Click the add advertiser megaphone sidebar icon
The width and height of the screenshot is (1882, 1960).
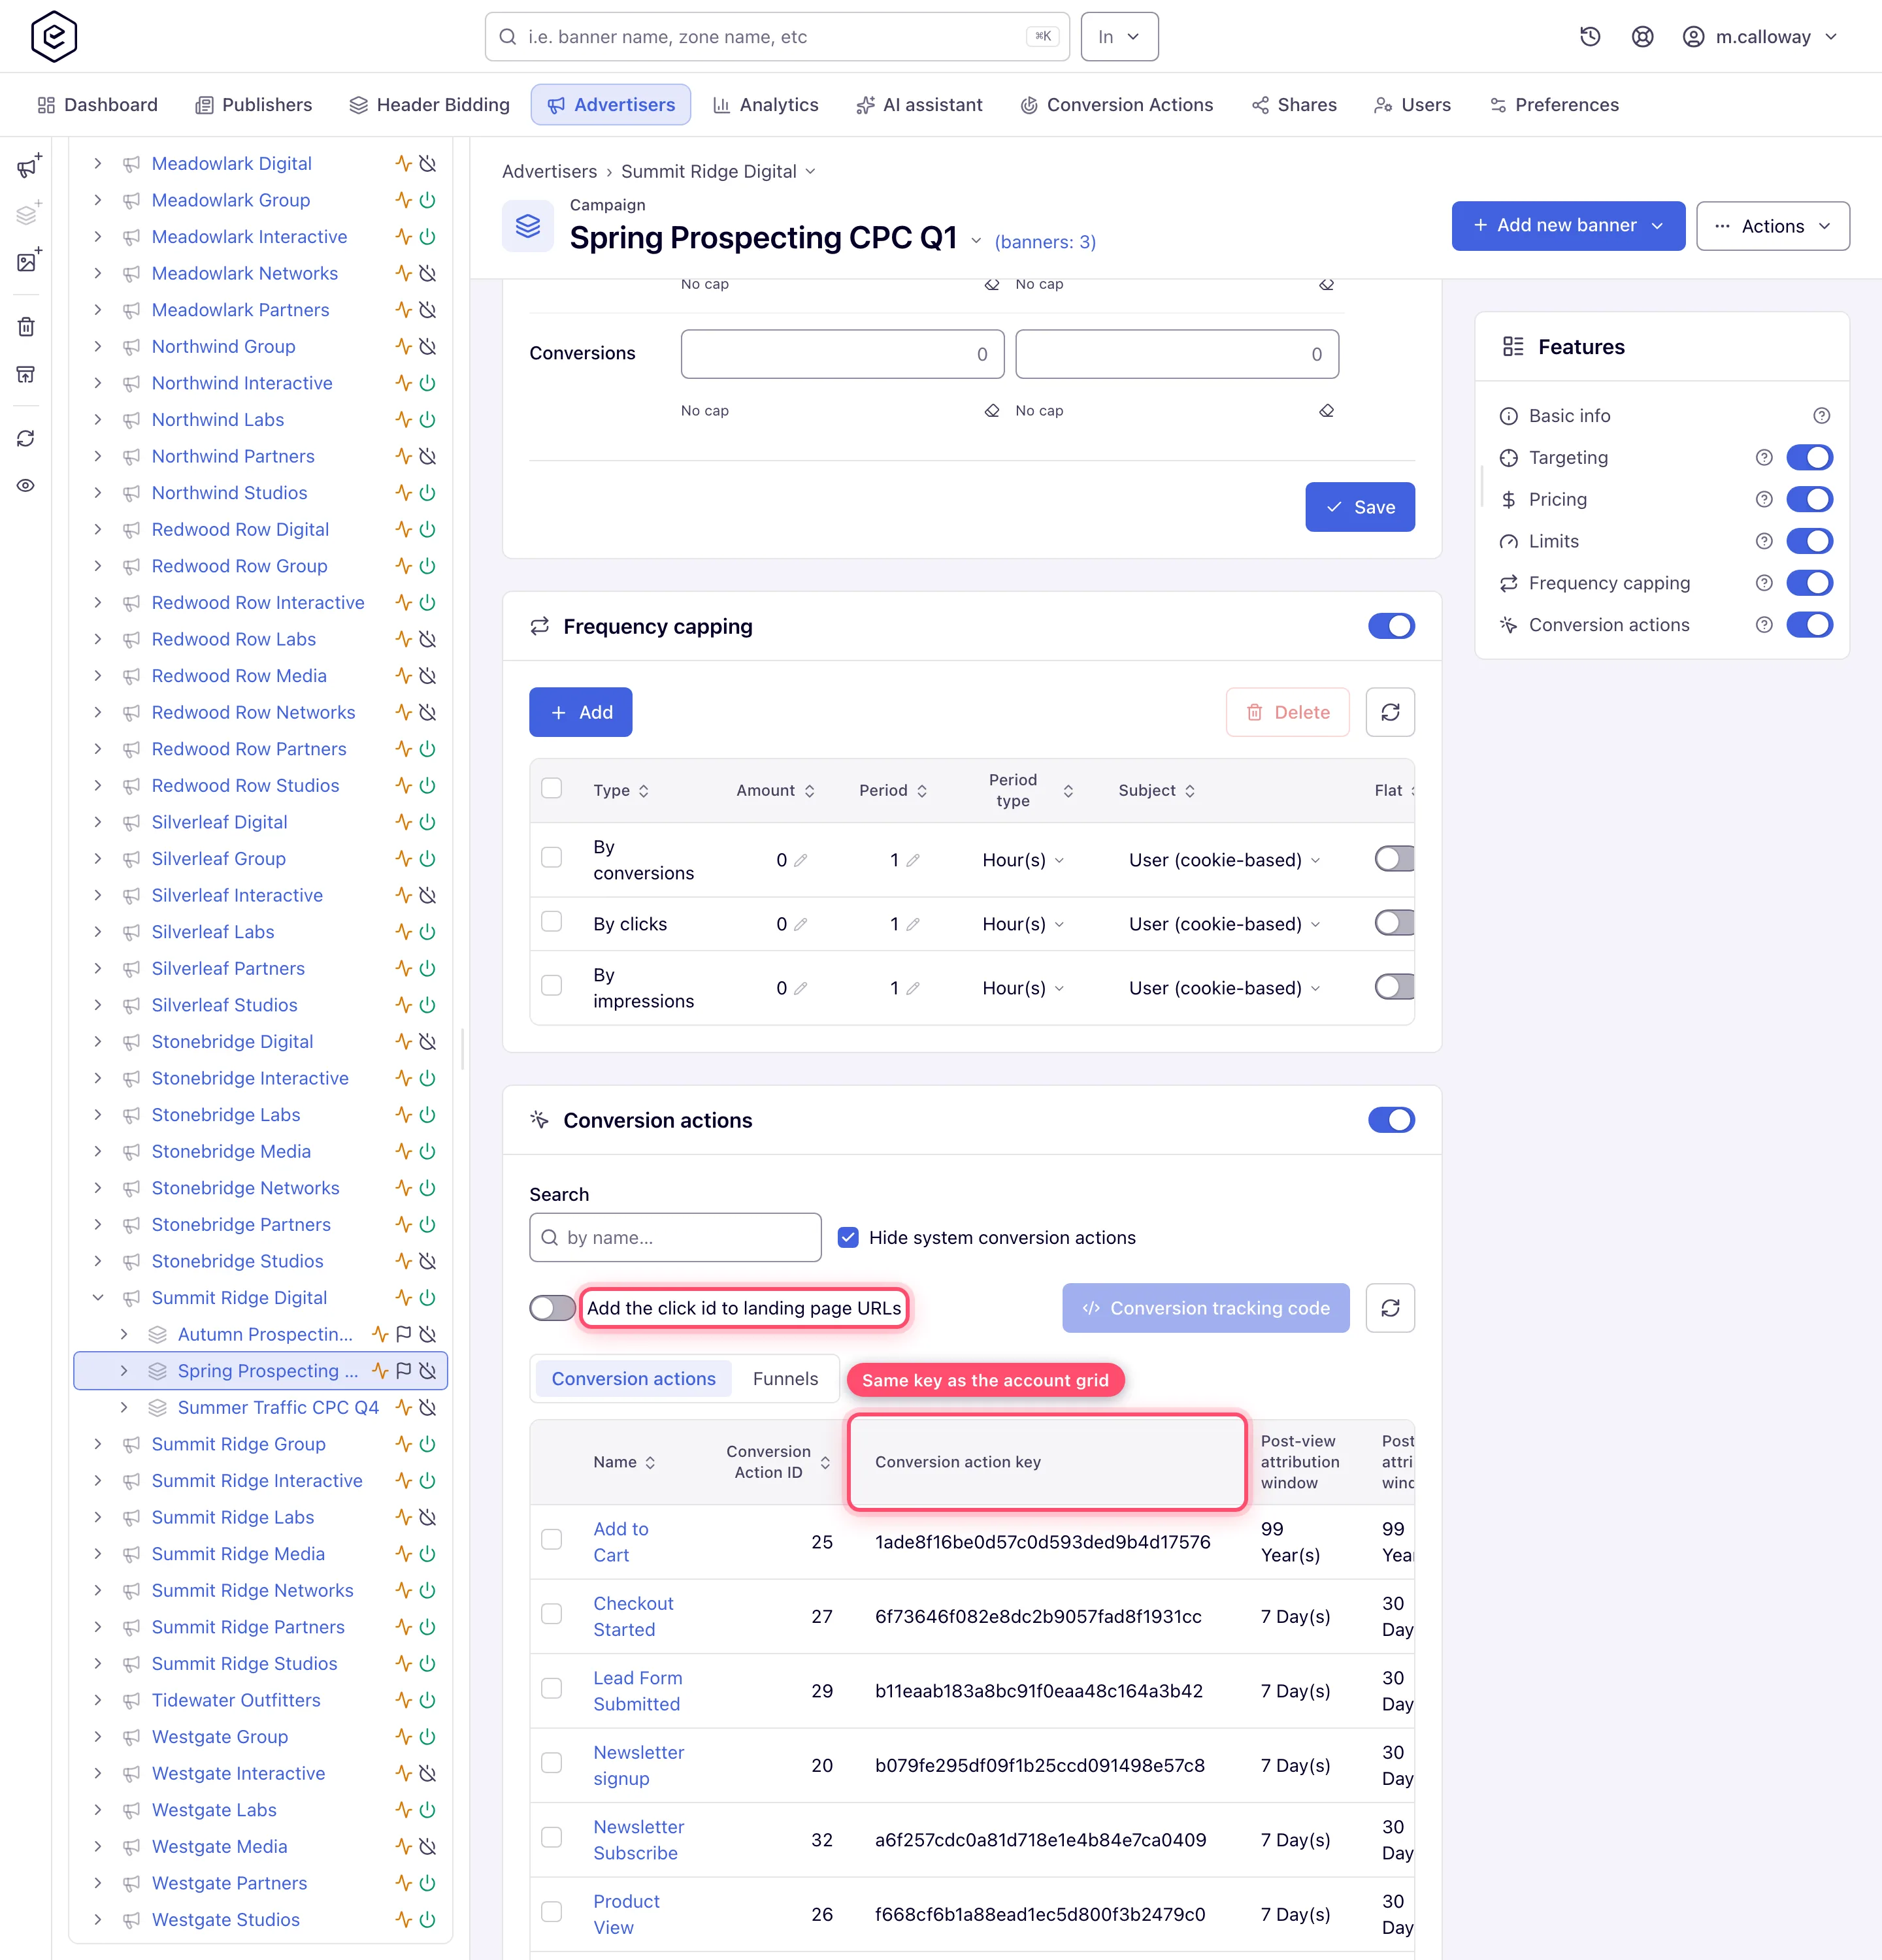[28, 166]
